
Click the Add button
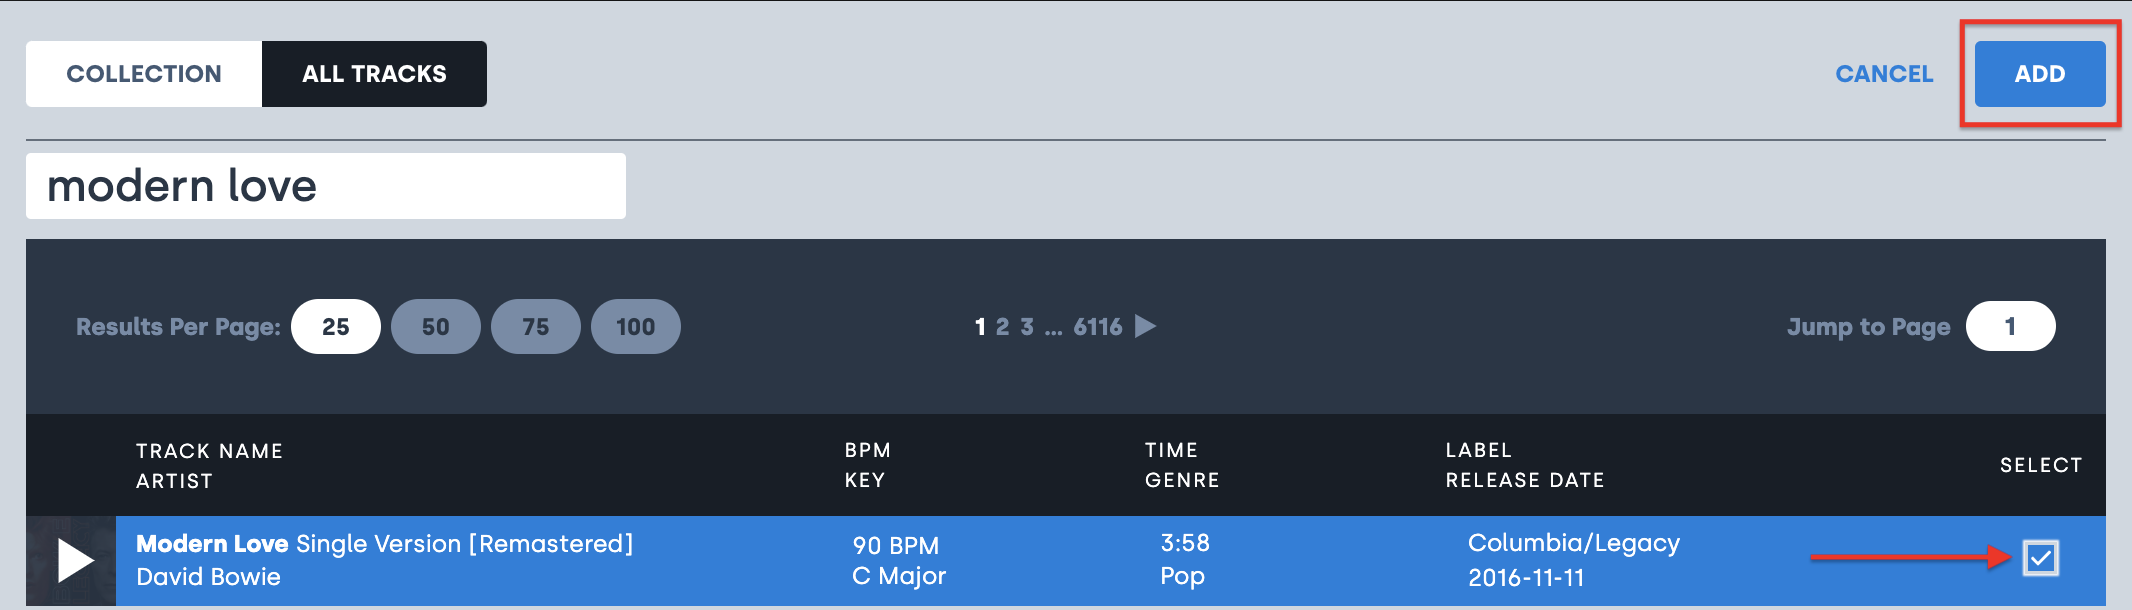[2040, 74]
